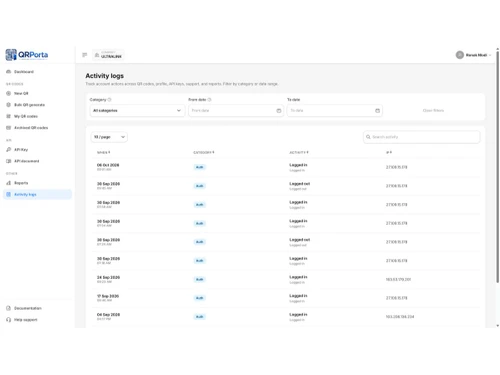Click the QRPorta logo

[27, 55]
